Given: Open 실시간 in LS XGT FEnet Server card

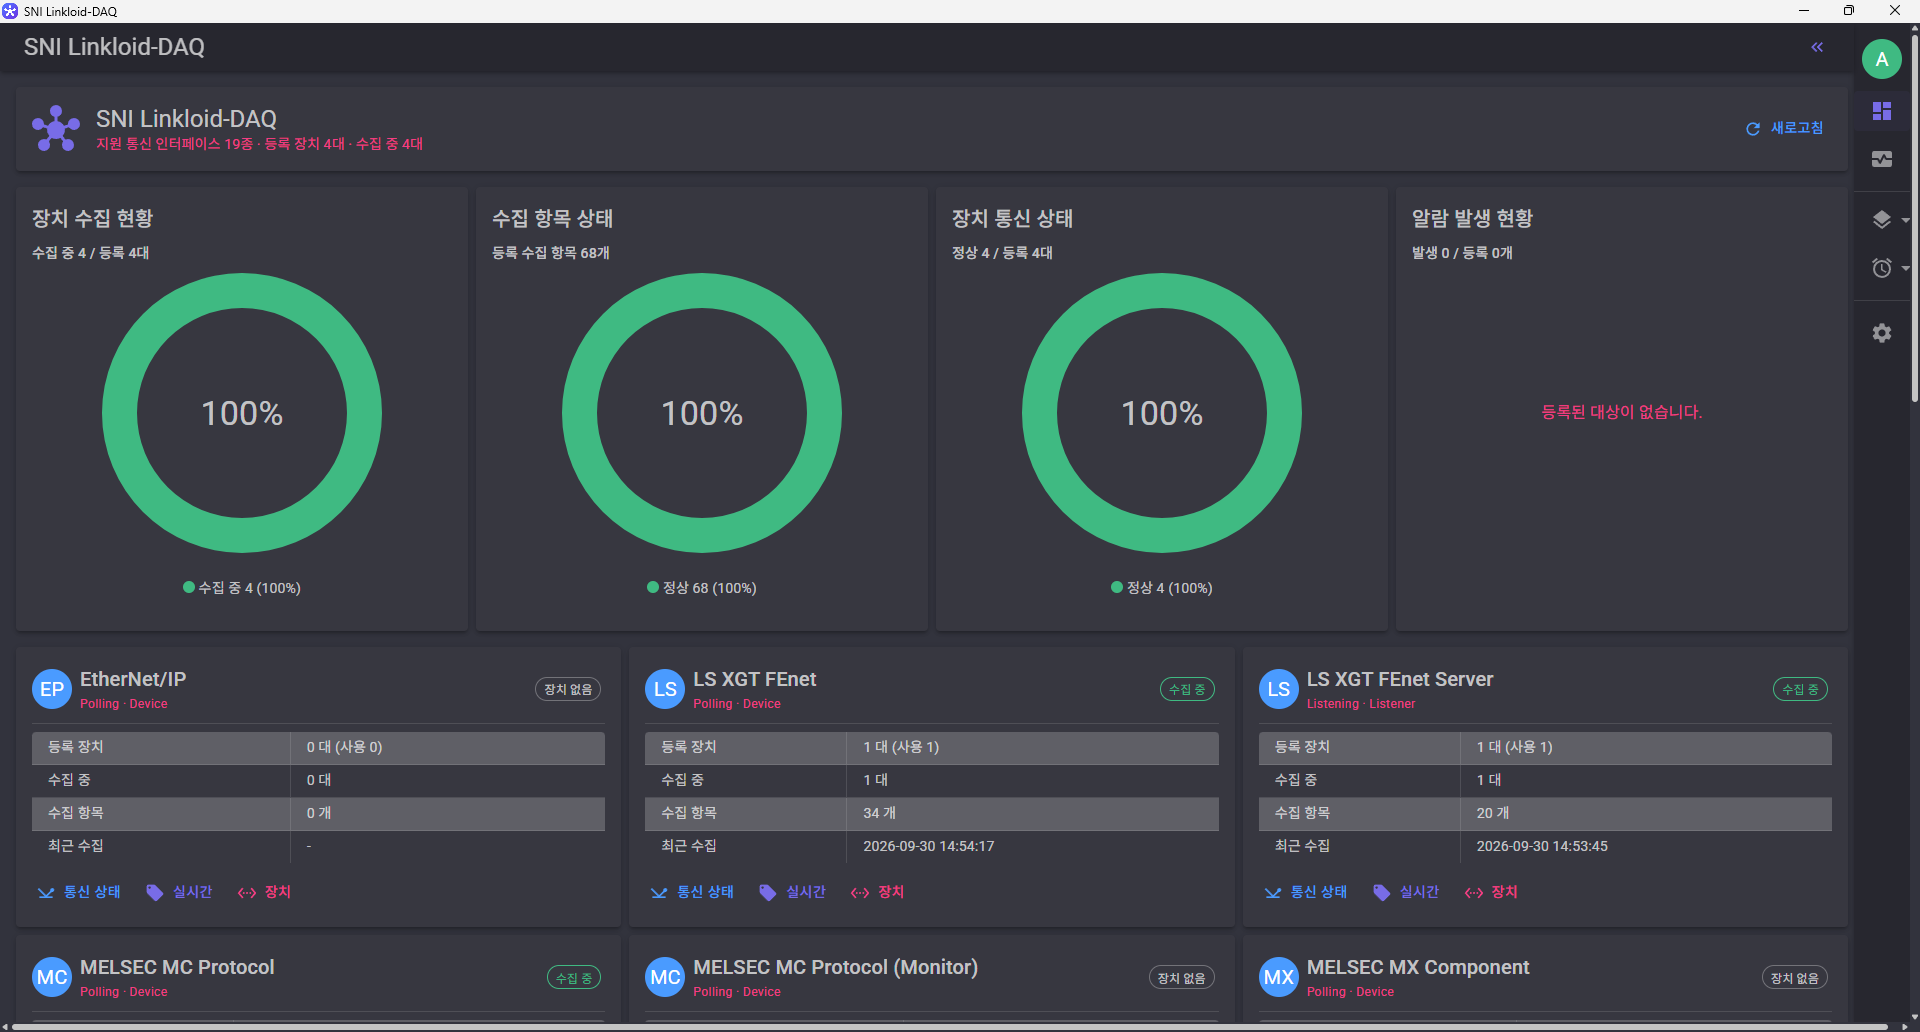Looking at the screenshot, I should pos(1405,892).
